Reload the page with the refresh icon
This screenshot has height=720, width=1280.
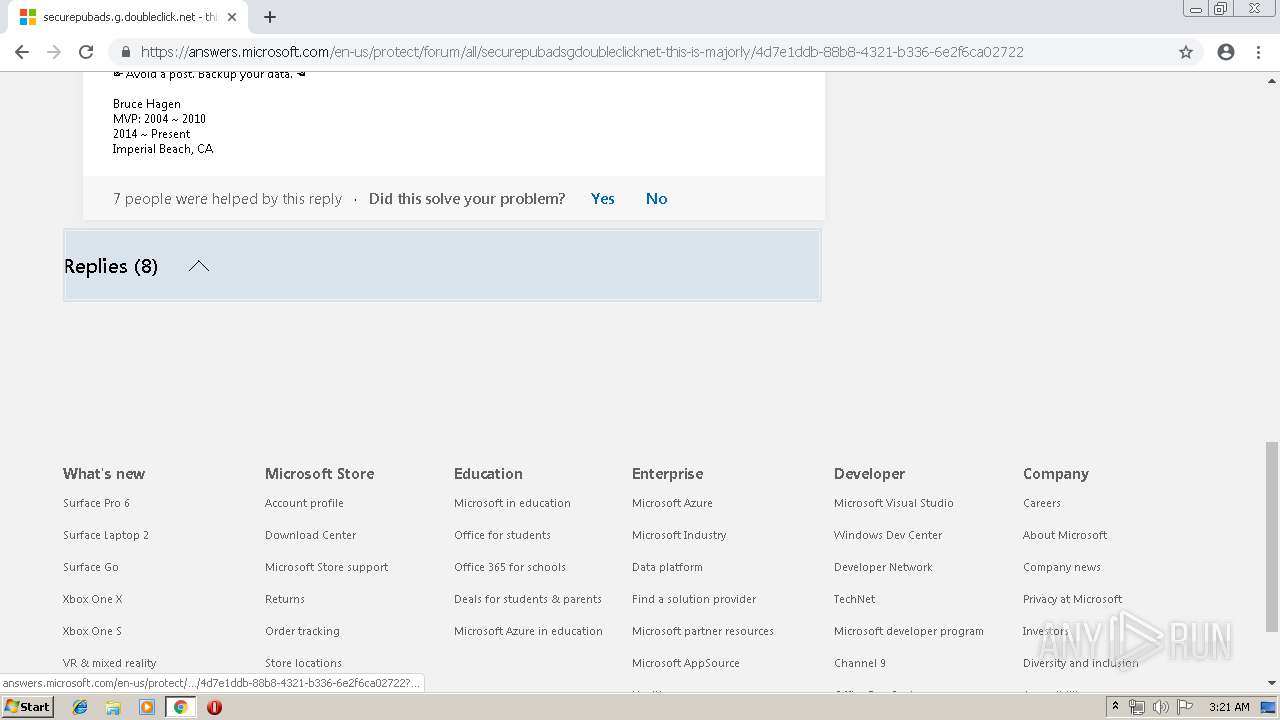(x=86, y=52)
